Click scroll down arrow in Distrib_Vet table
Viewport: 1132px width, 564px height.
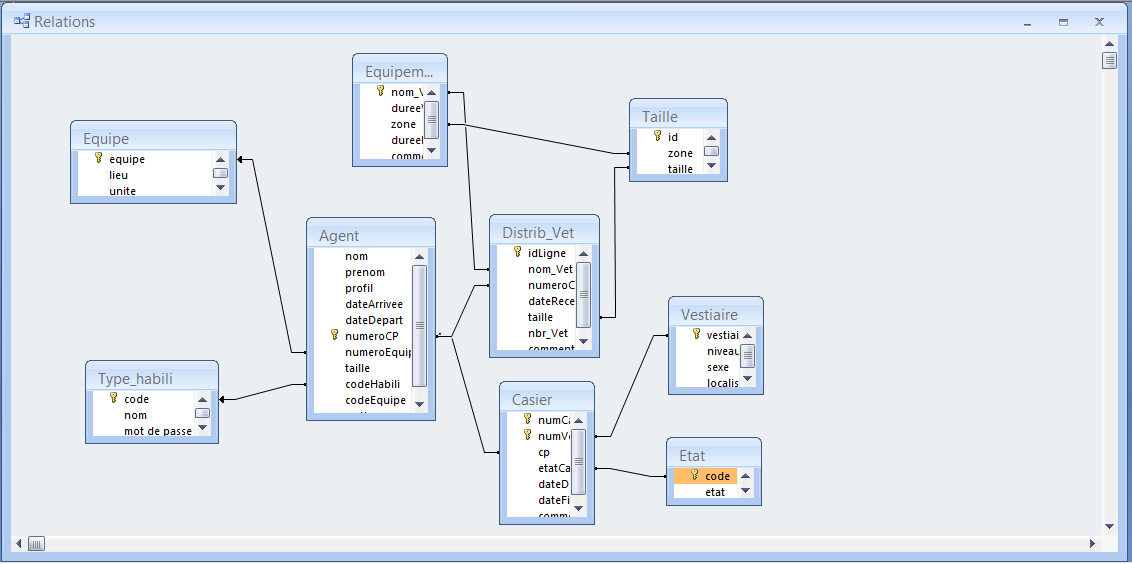coord(583,342)
